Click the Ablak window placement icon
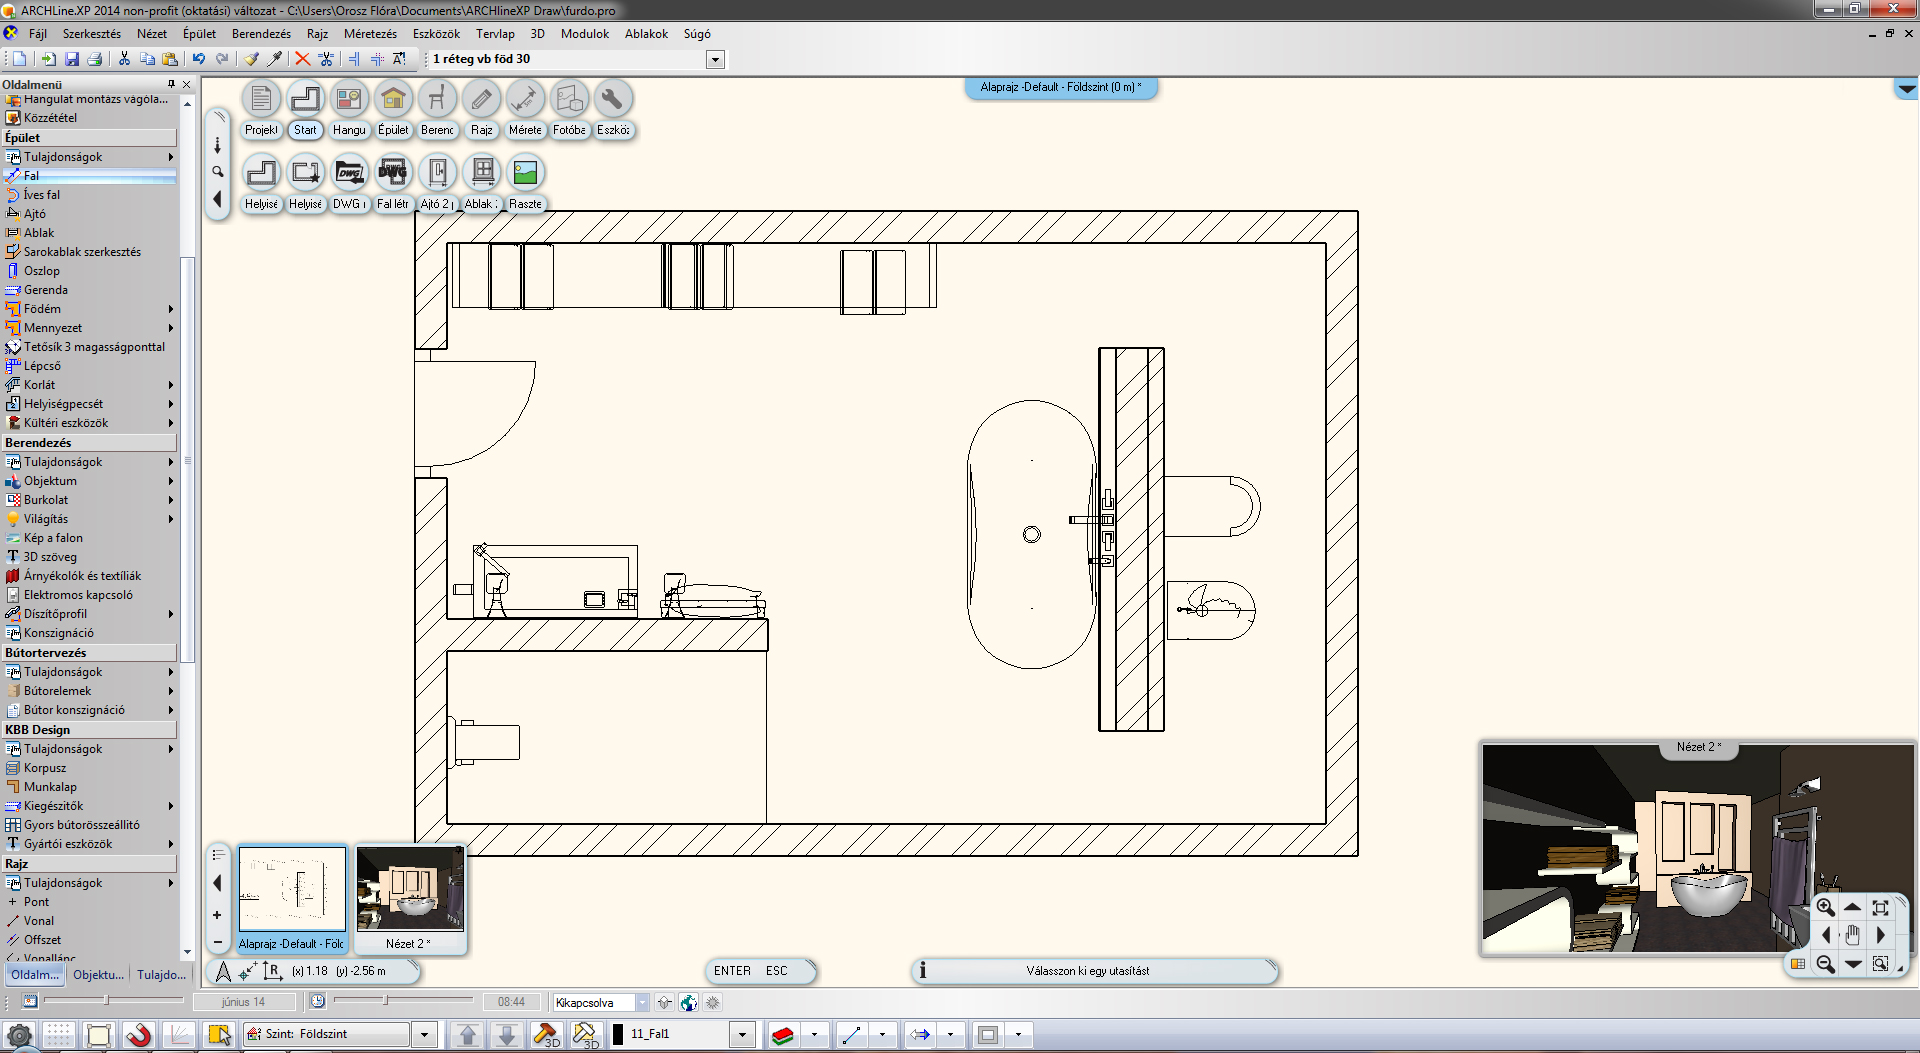Viewport: 1920px width, 1053px height. tap(482, 173)
